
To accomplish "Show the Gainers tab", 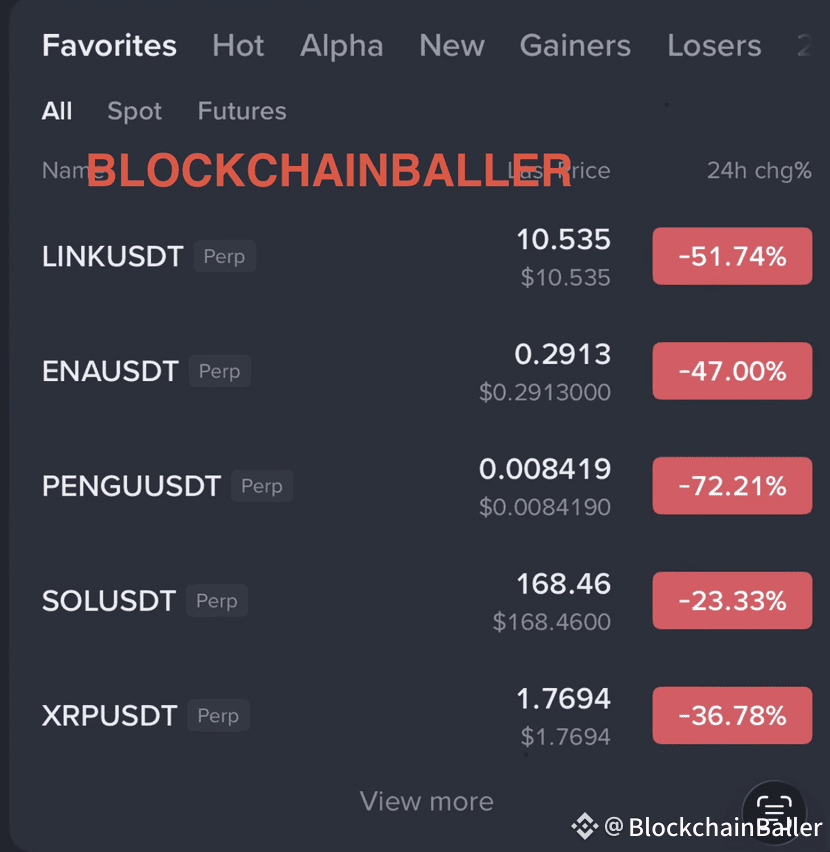I will coord(575,46).
